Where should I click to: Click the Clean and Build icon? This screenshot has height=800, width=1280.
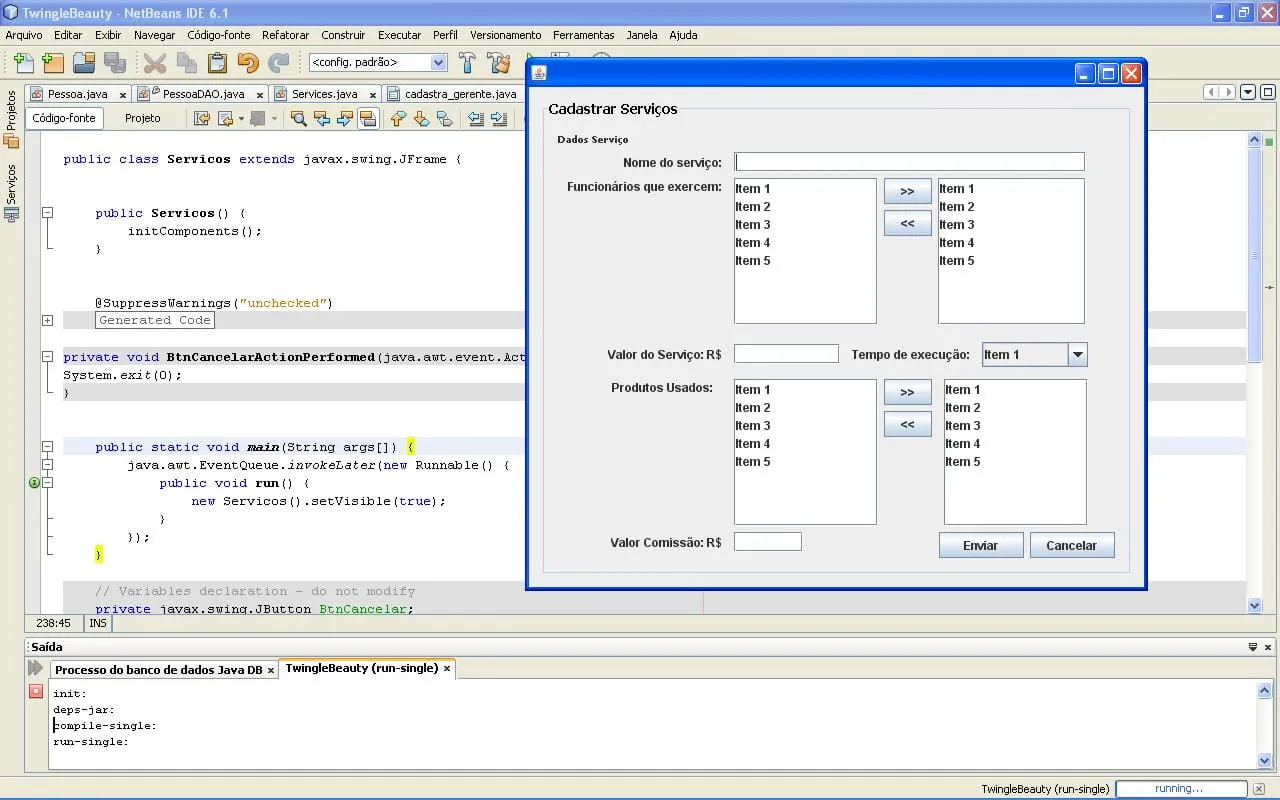click(498, 63)
